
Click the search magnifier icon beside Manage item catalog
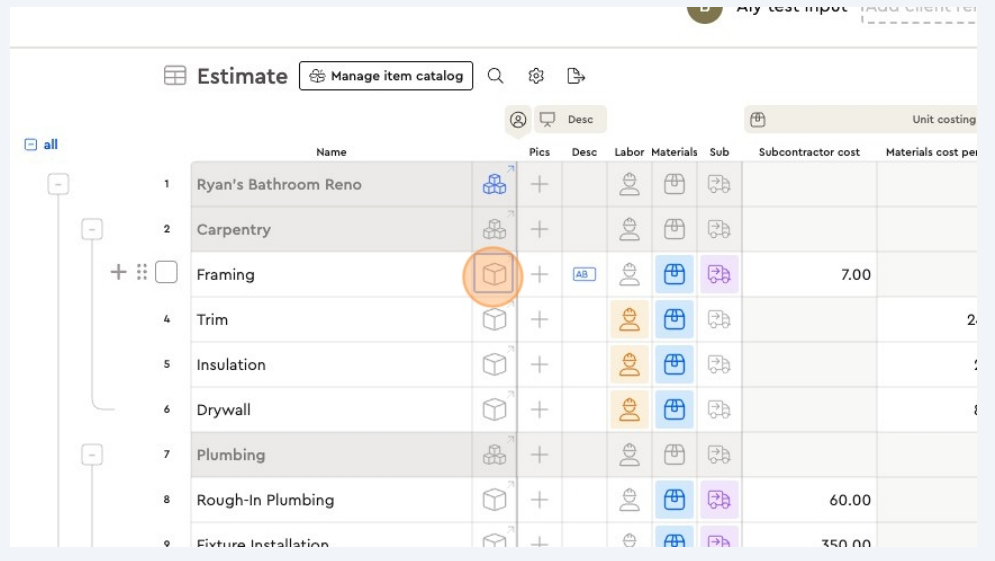tap(495, 76)
